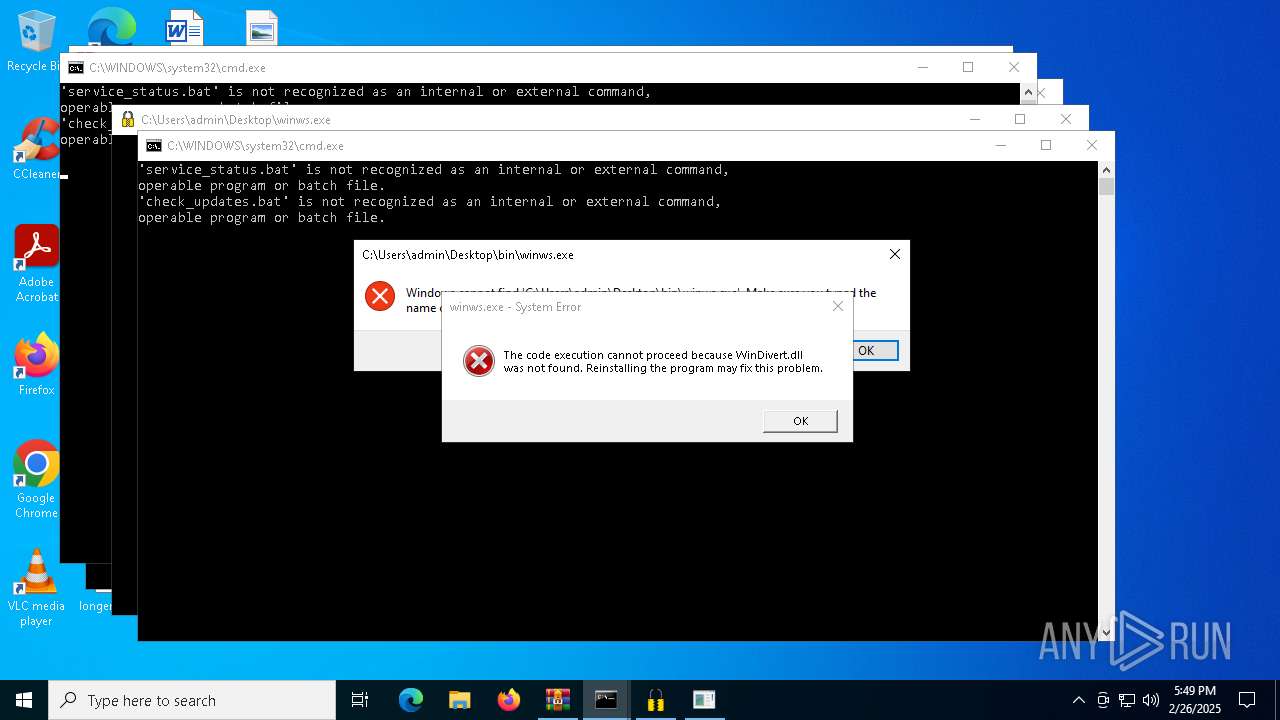Open Task View from taskbar

click(360, 700)
